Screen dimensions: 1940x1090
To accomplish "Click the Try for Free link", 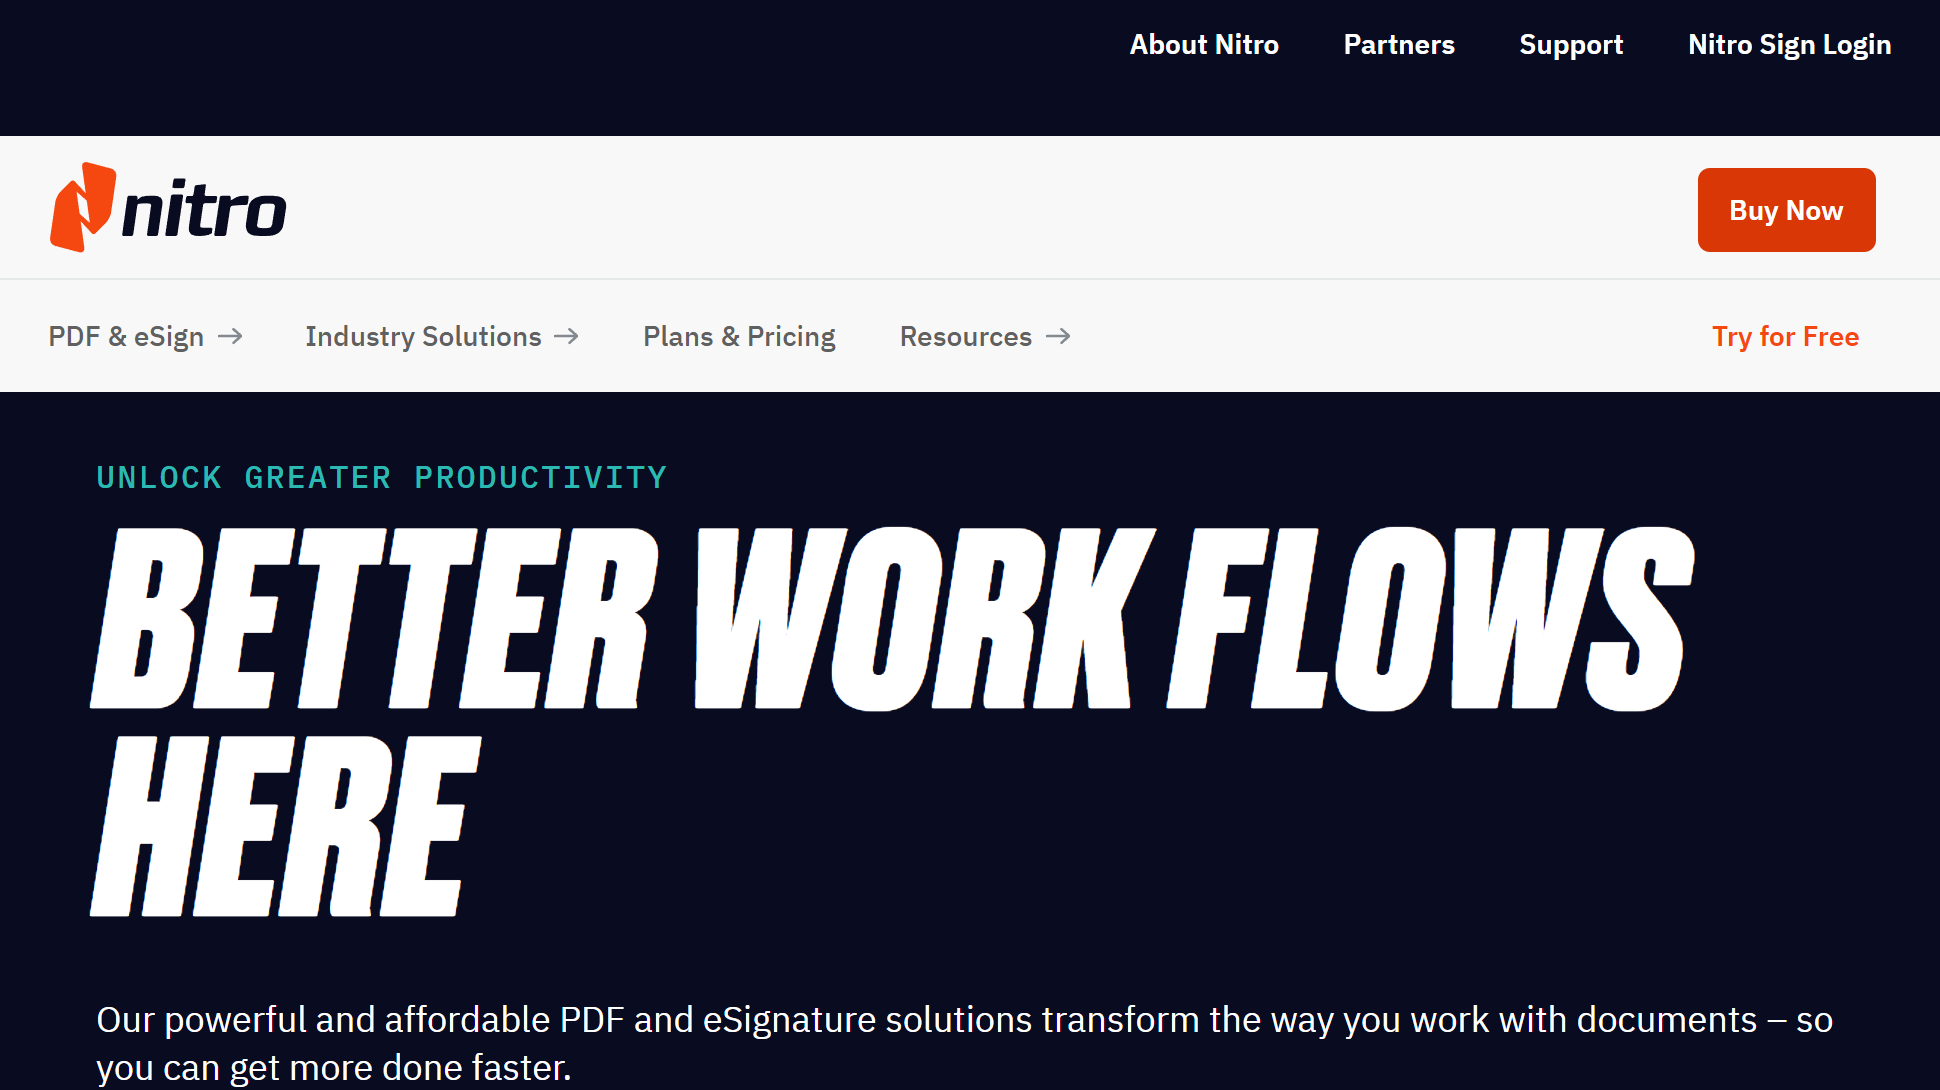I will 1787,334.
